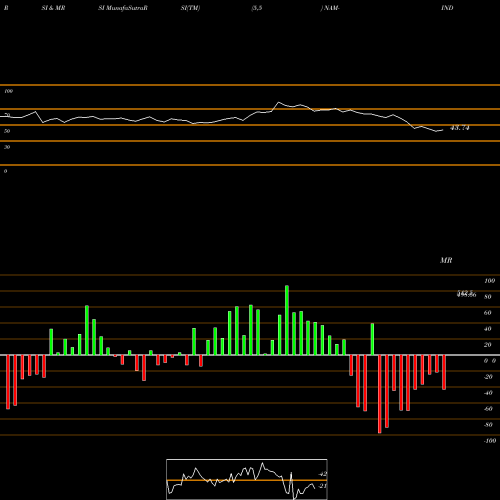
Task: Click the 'IND' header text
Action: point(447,8)
